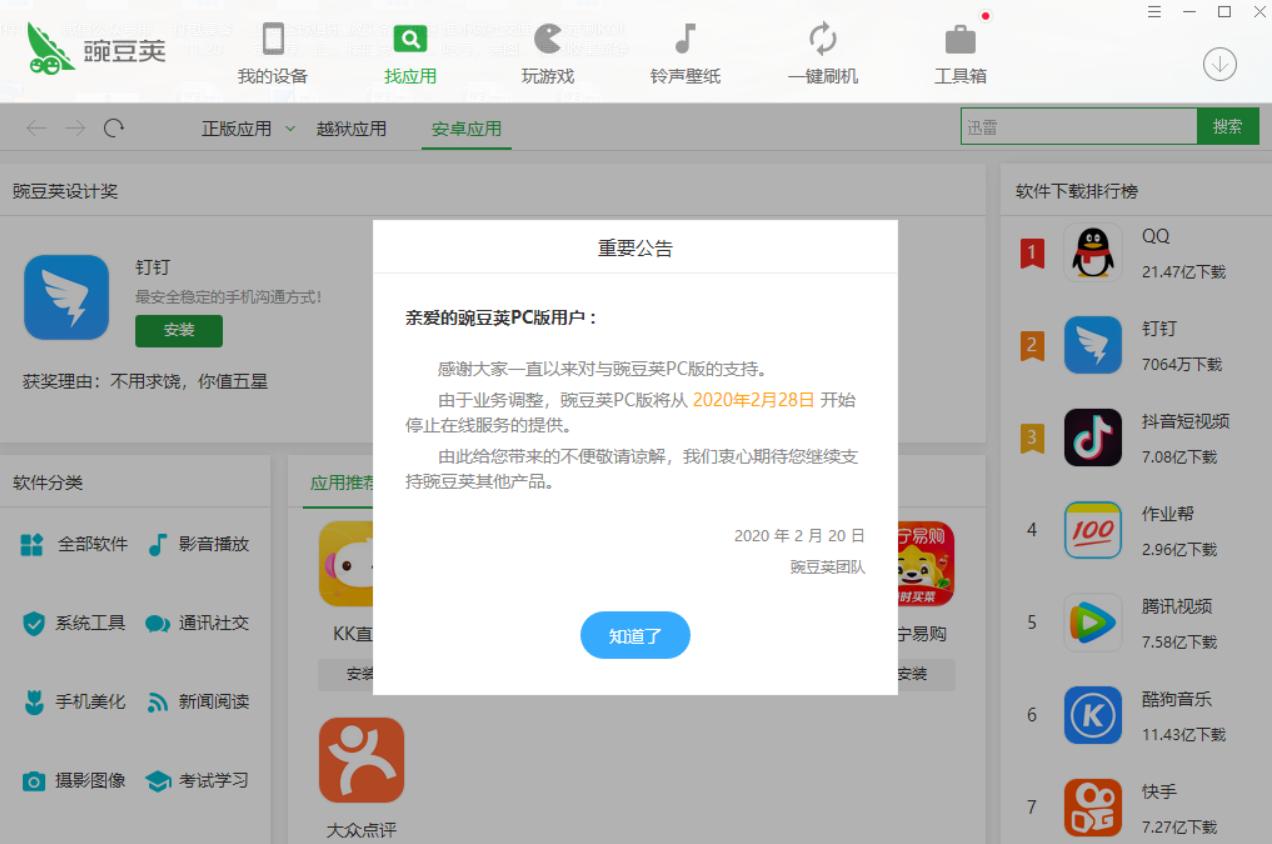Click inside the search input field
The height and width of the screenshot is (844, 1272).
click(1080, 128)
